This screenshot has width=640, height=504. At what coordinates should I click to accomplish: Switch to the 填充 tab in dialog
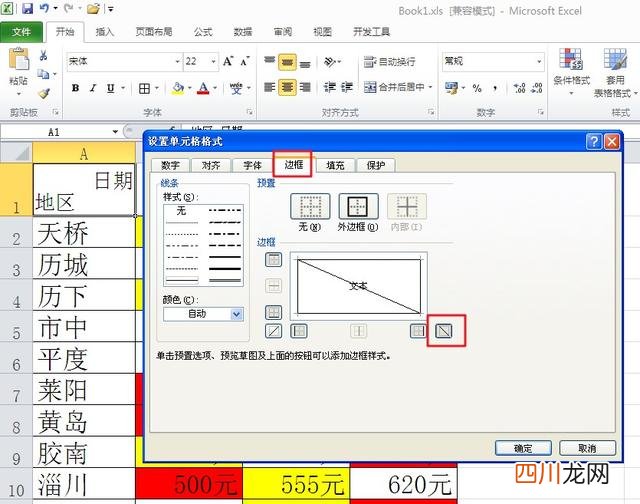335,165
